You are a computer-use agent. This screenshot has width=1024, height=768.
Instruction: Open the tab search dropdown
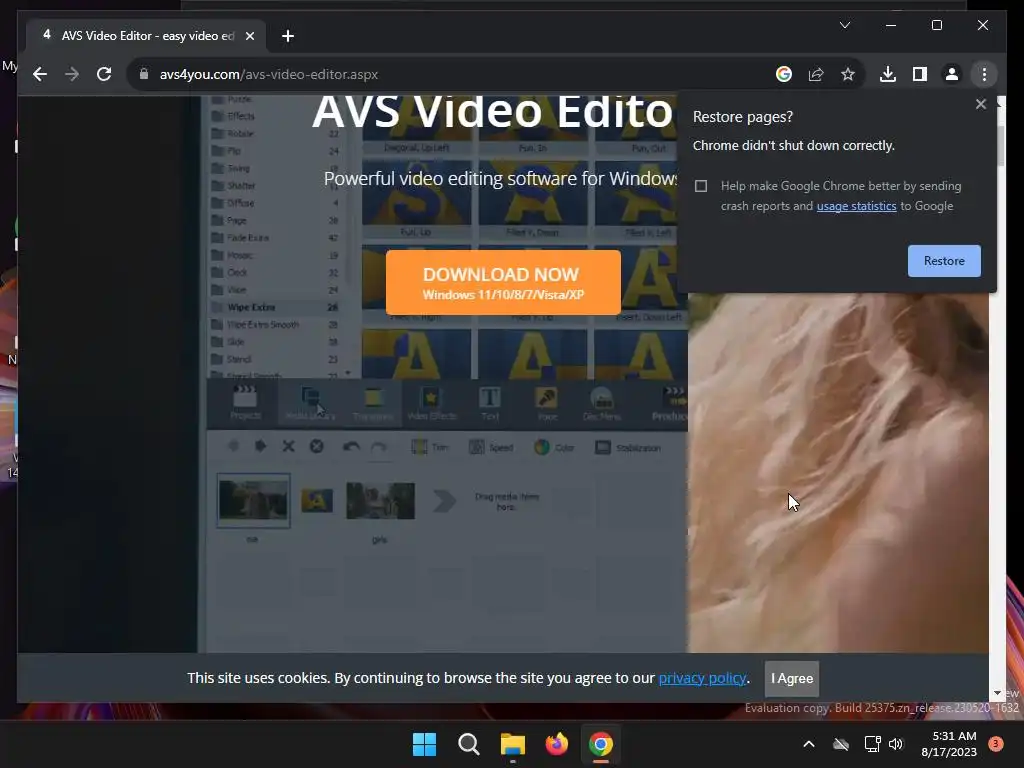tap(844, 25)
